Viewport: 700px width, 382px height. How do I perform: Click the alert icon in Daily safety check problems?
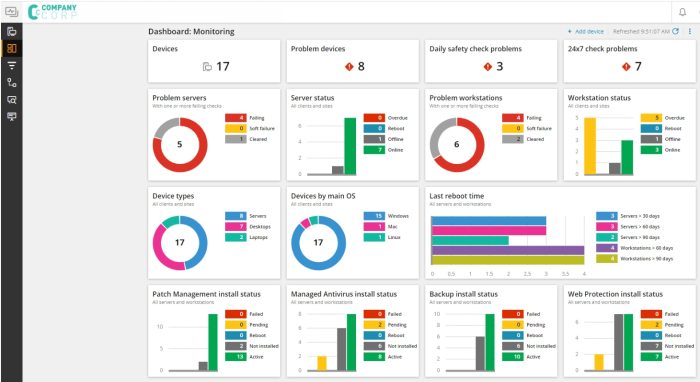[488, 66]
